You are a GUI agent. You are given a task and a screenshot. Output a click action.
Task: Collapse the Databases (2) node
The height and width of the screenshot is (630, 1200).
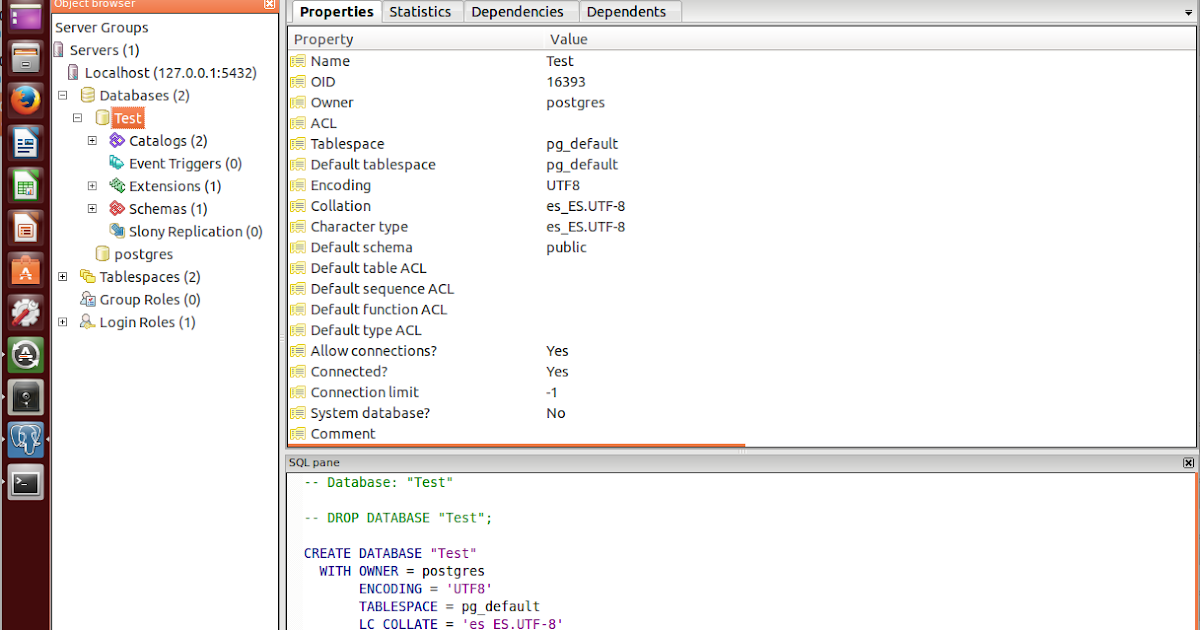pyautogui.click(x=63, y=96)
